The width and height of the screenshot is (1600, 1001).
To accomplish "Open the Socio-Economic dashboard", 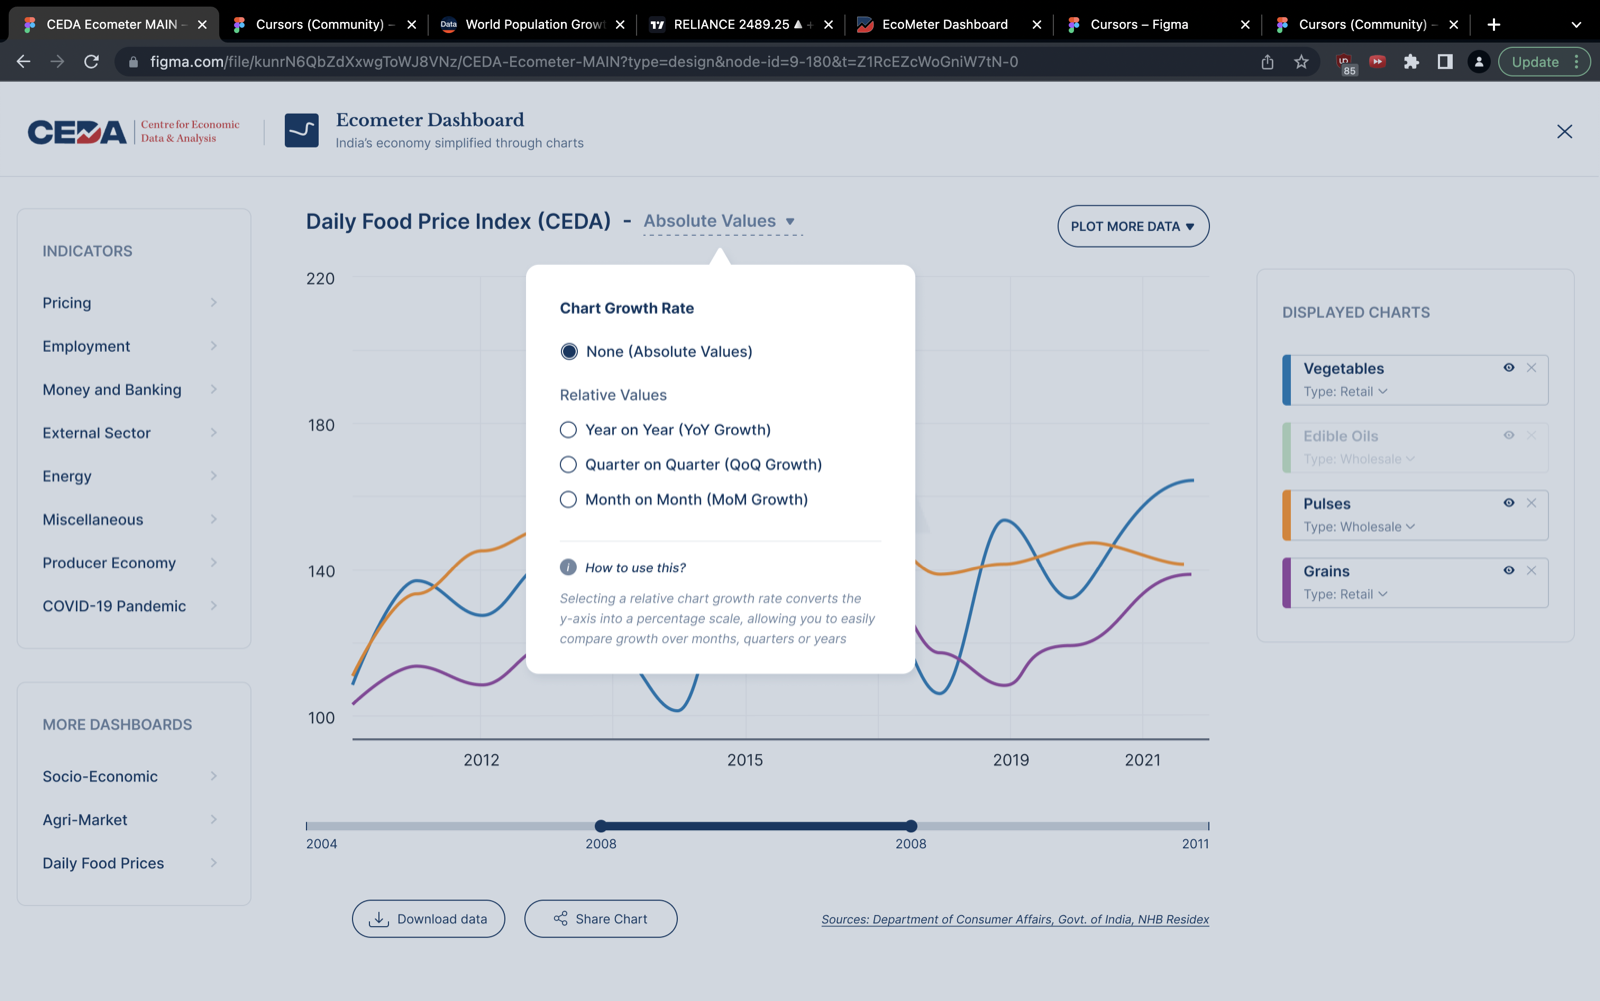I will tap(130, 777).
